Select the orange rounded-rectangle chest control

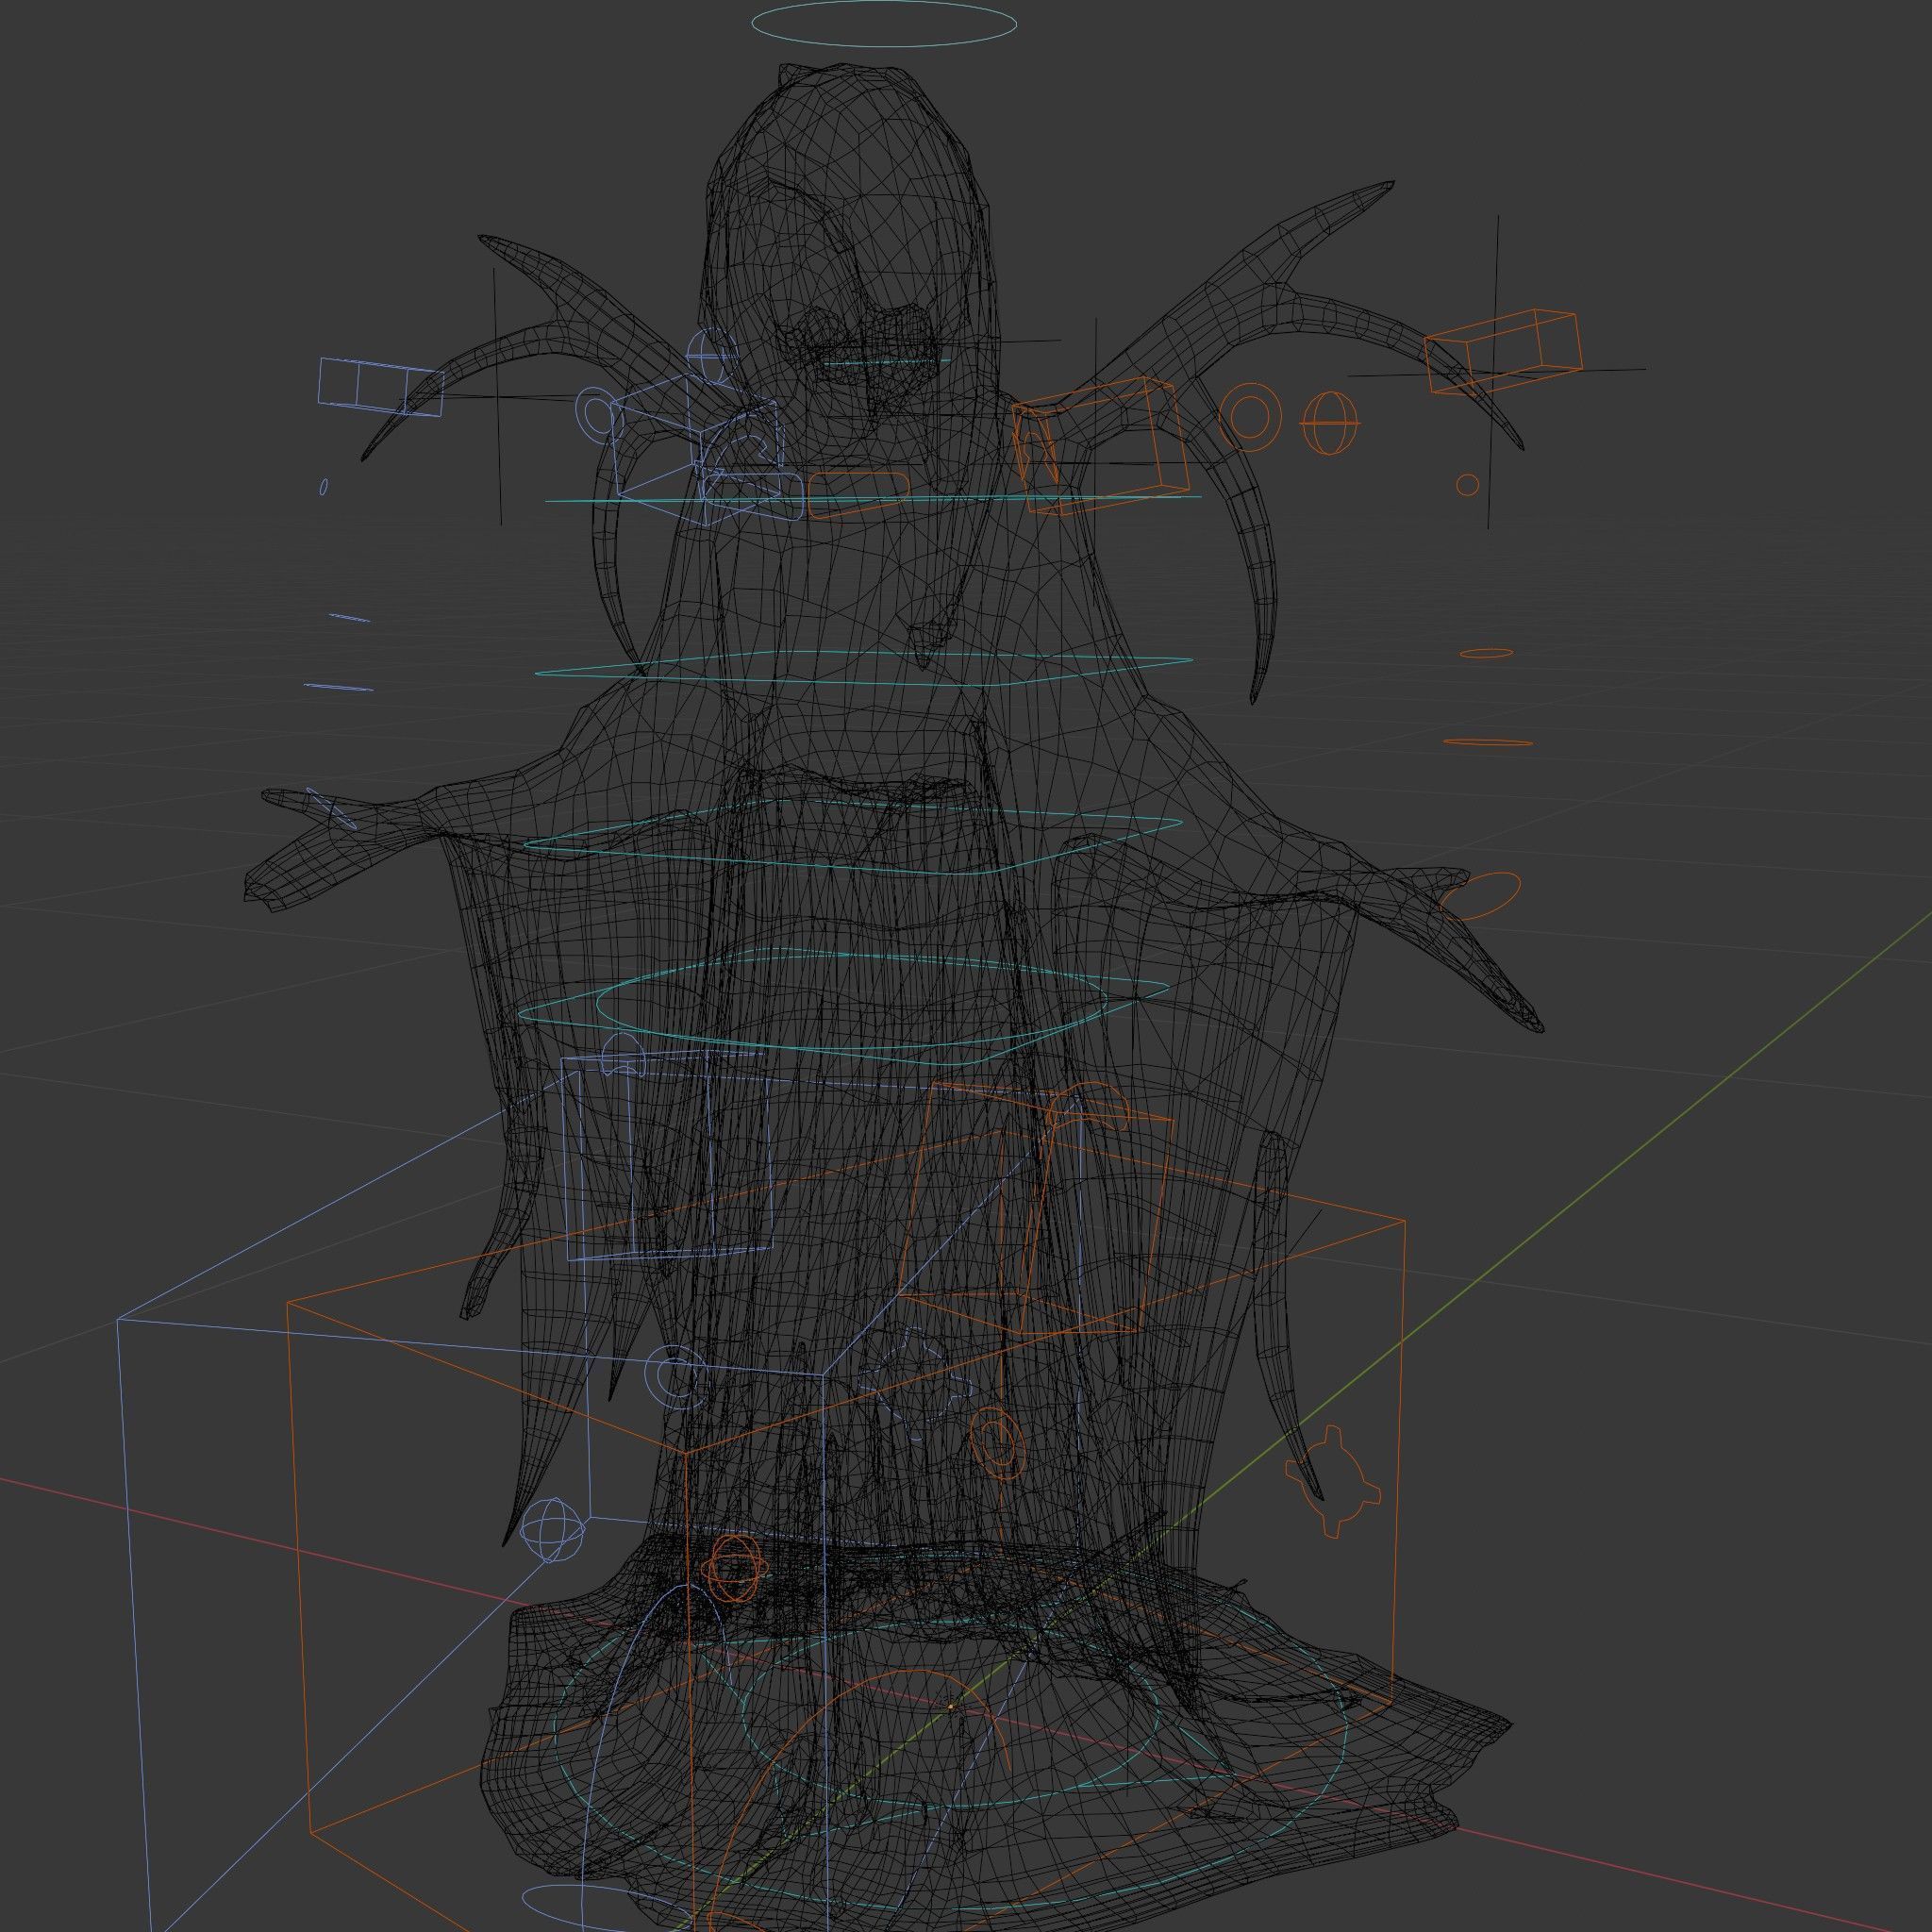859,496
